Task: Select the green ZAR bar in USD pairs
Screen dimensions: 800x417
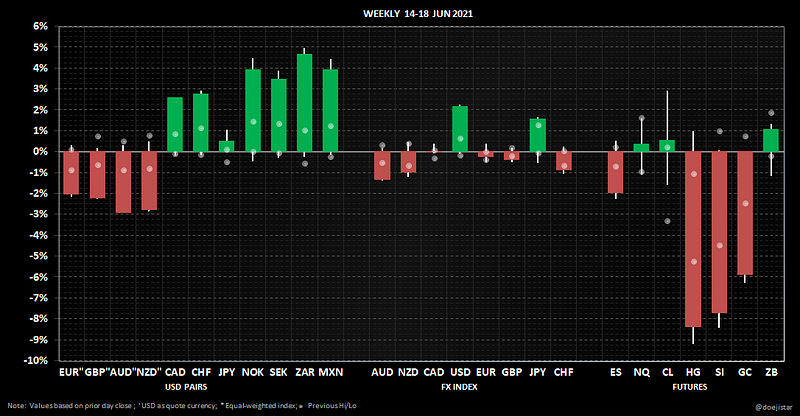Action: tap(304, 102)
